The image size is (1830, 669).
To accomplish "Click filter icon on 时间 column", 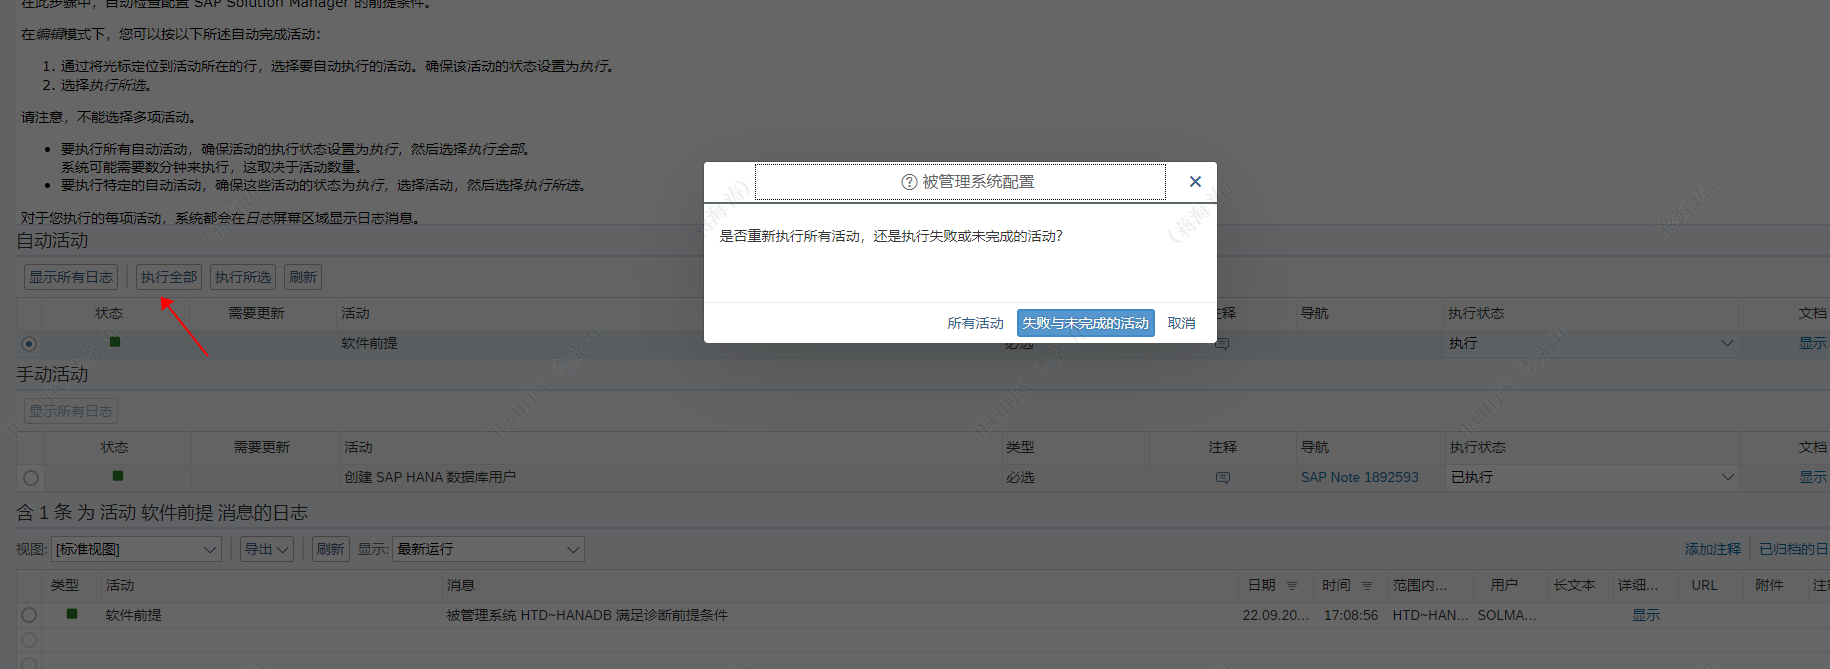I will coord(1367,586).
